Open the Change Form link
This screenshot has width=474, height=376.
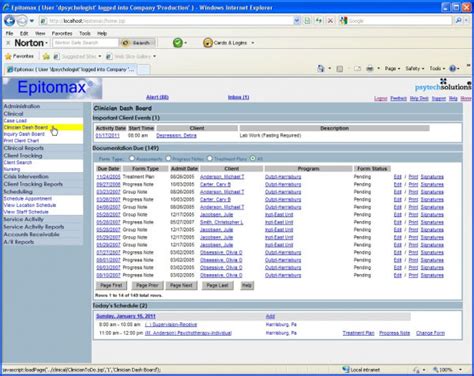point(430,333)
